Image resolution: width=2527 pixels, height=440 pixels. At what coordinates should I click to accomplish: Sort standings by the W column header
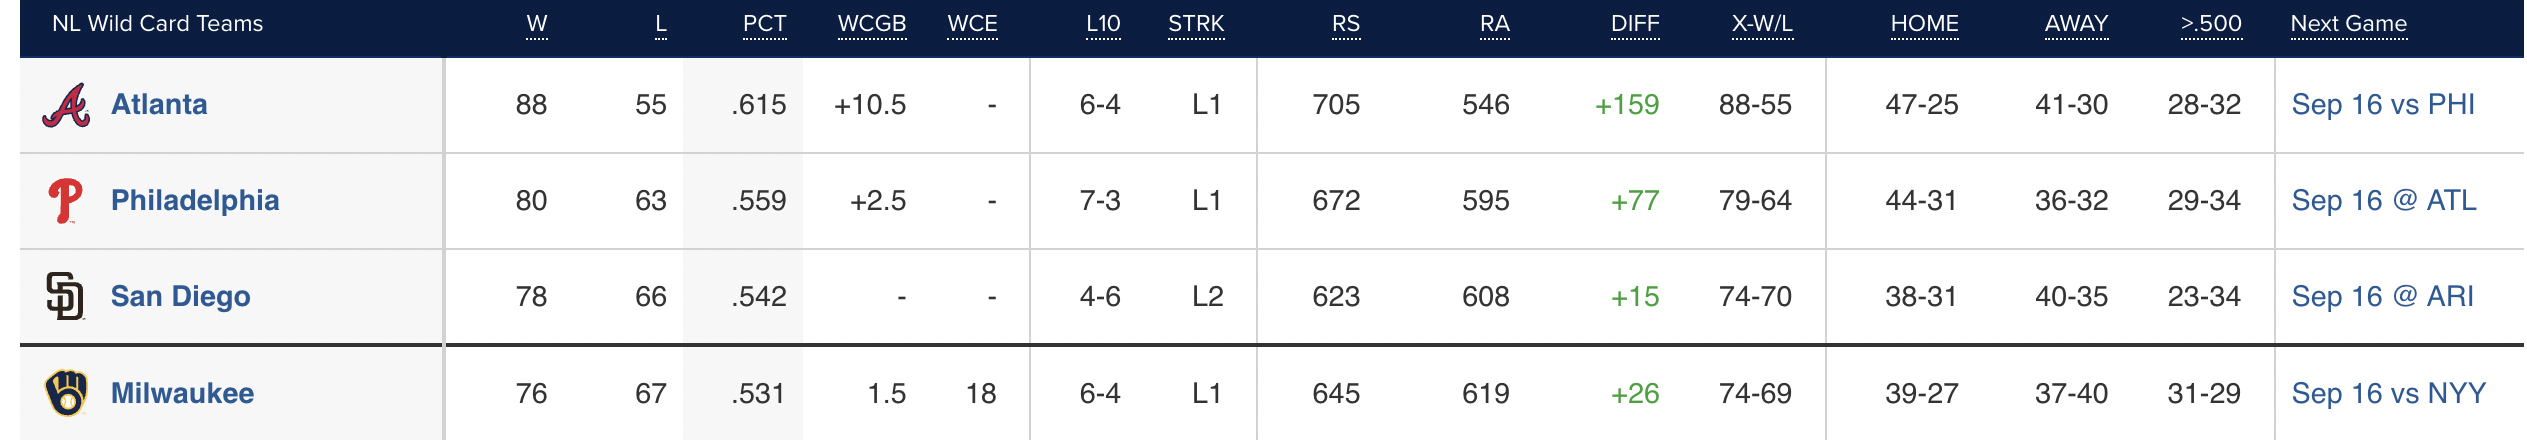(x=537, y=24)
